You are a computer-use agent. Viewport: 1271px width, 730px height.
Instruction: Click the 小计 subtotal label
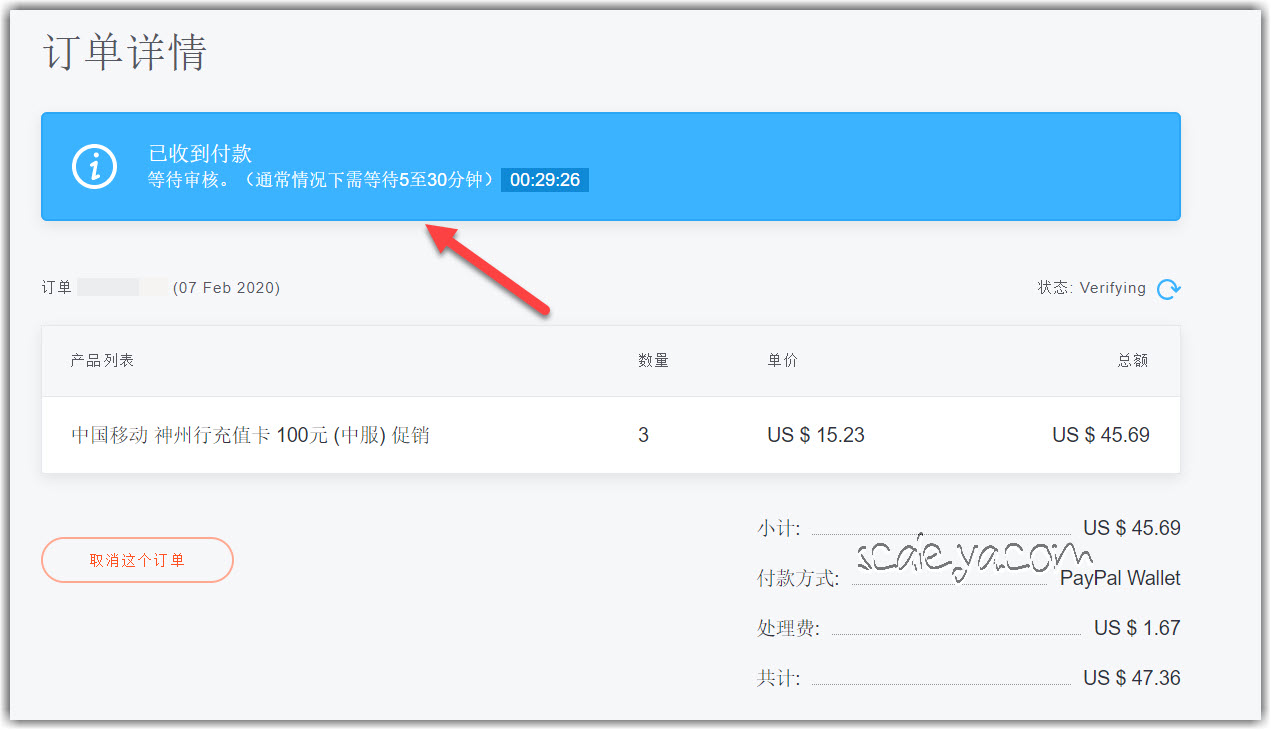coord(778,528)
